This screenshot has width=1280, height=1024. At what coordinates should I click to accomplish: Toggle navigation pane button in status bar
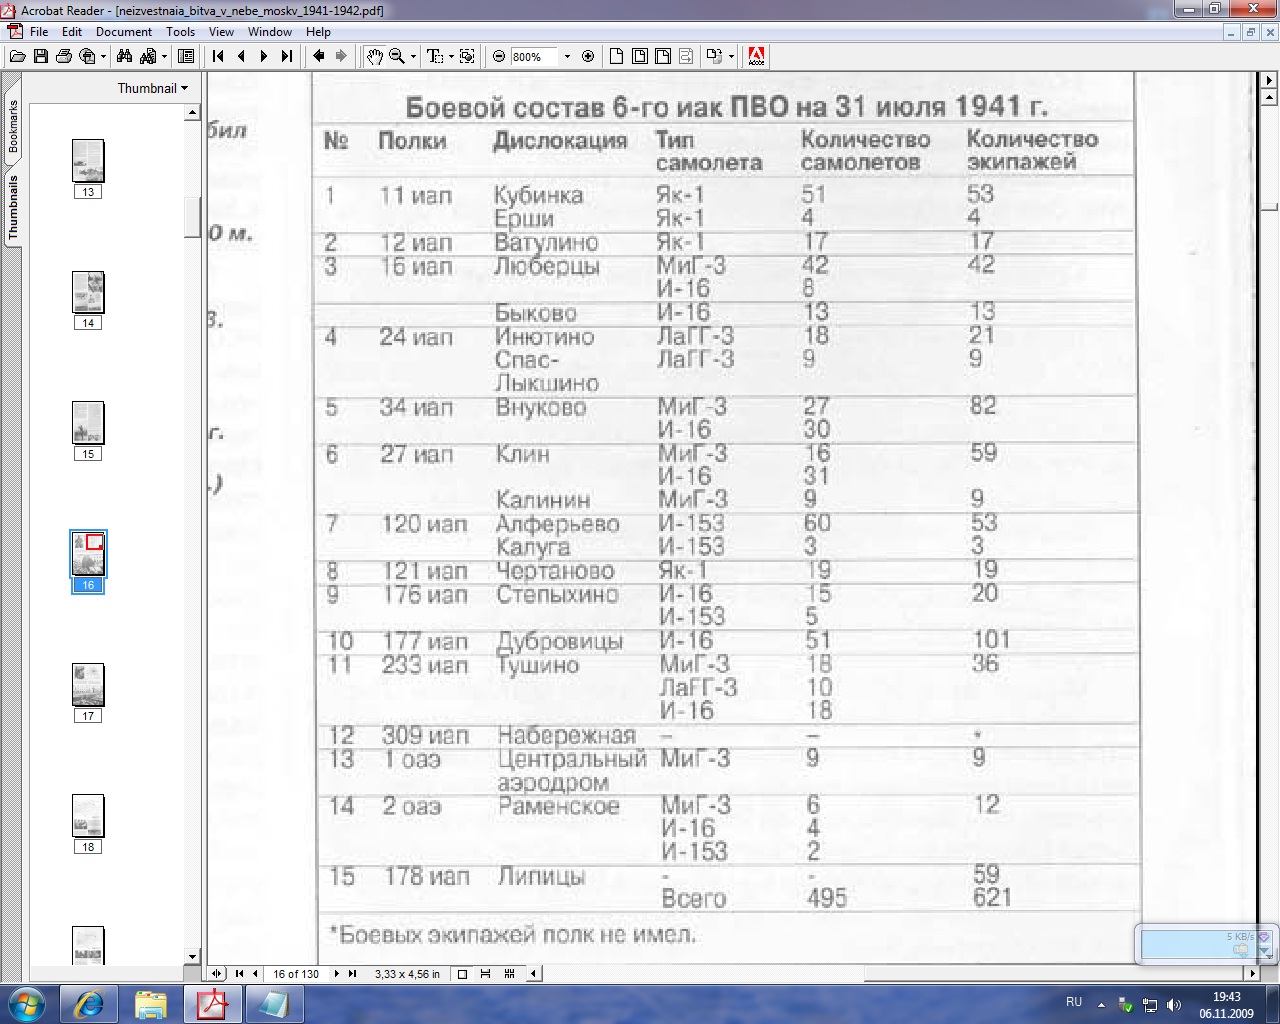click(217, 973)
